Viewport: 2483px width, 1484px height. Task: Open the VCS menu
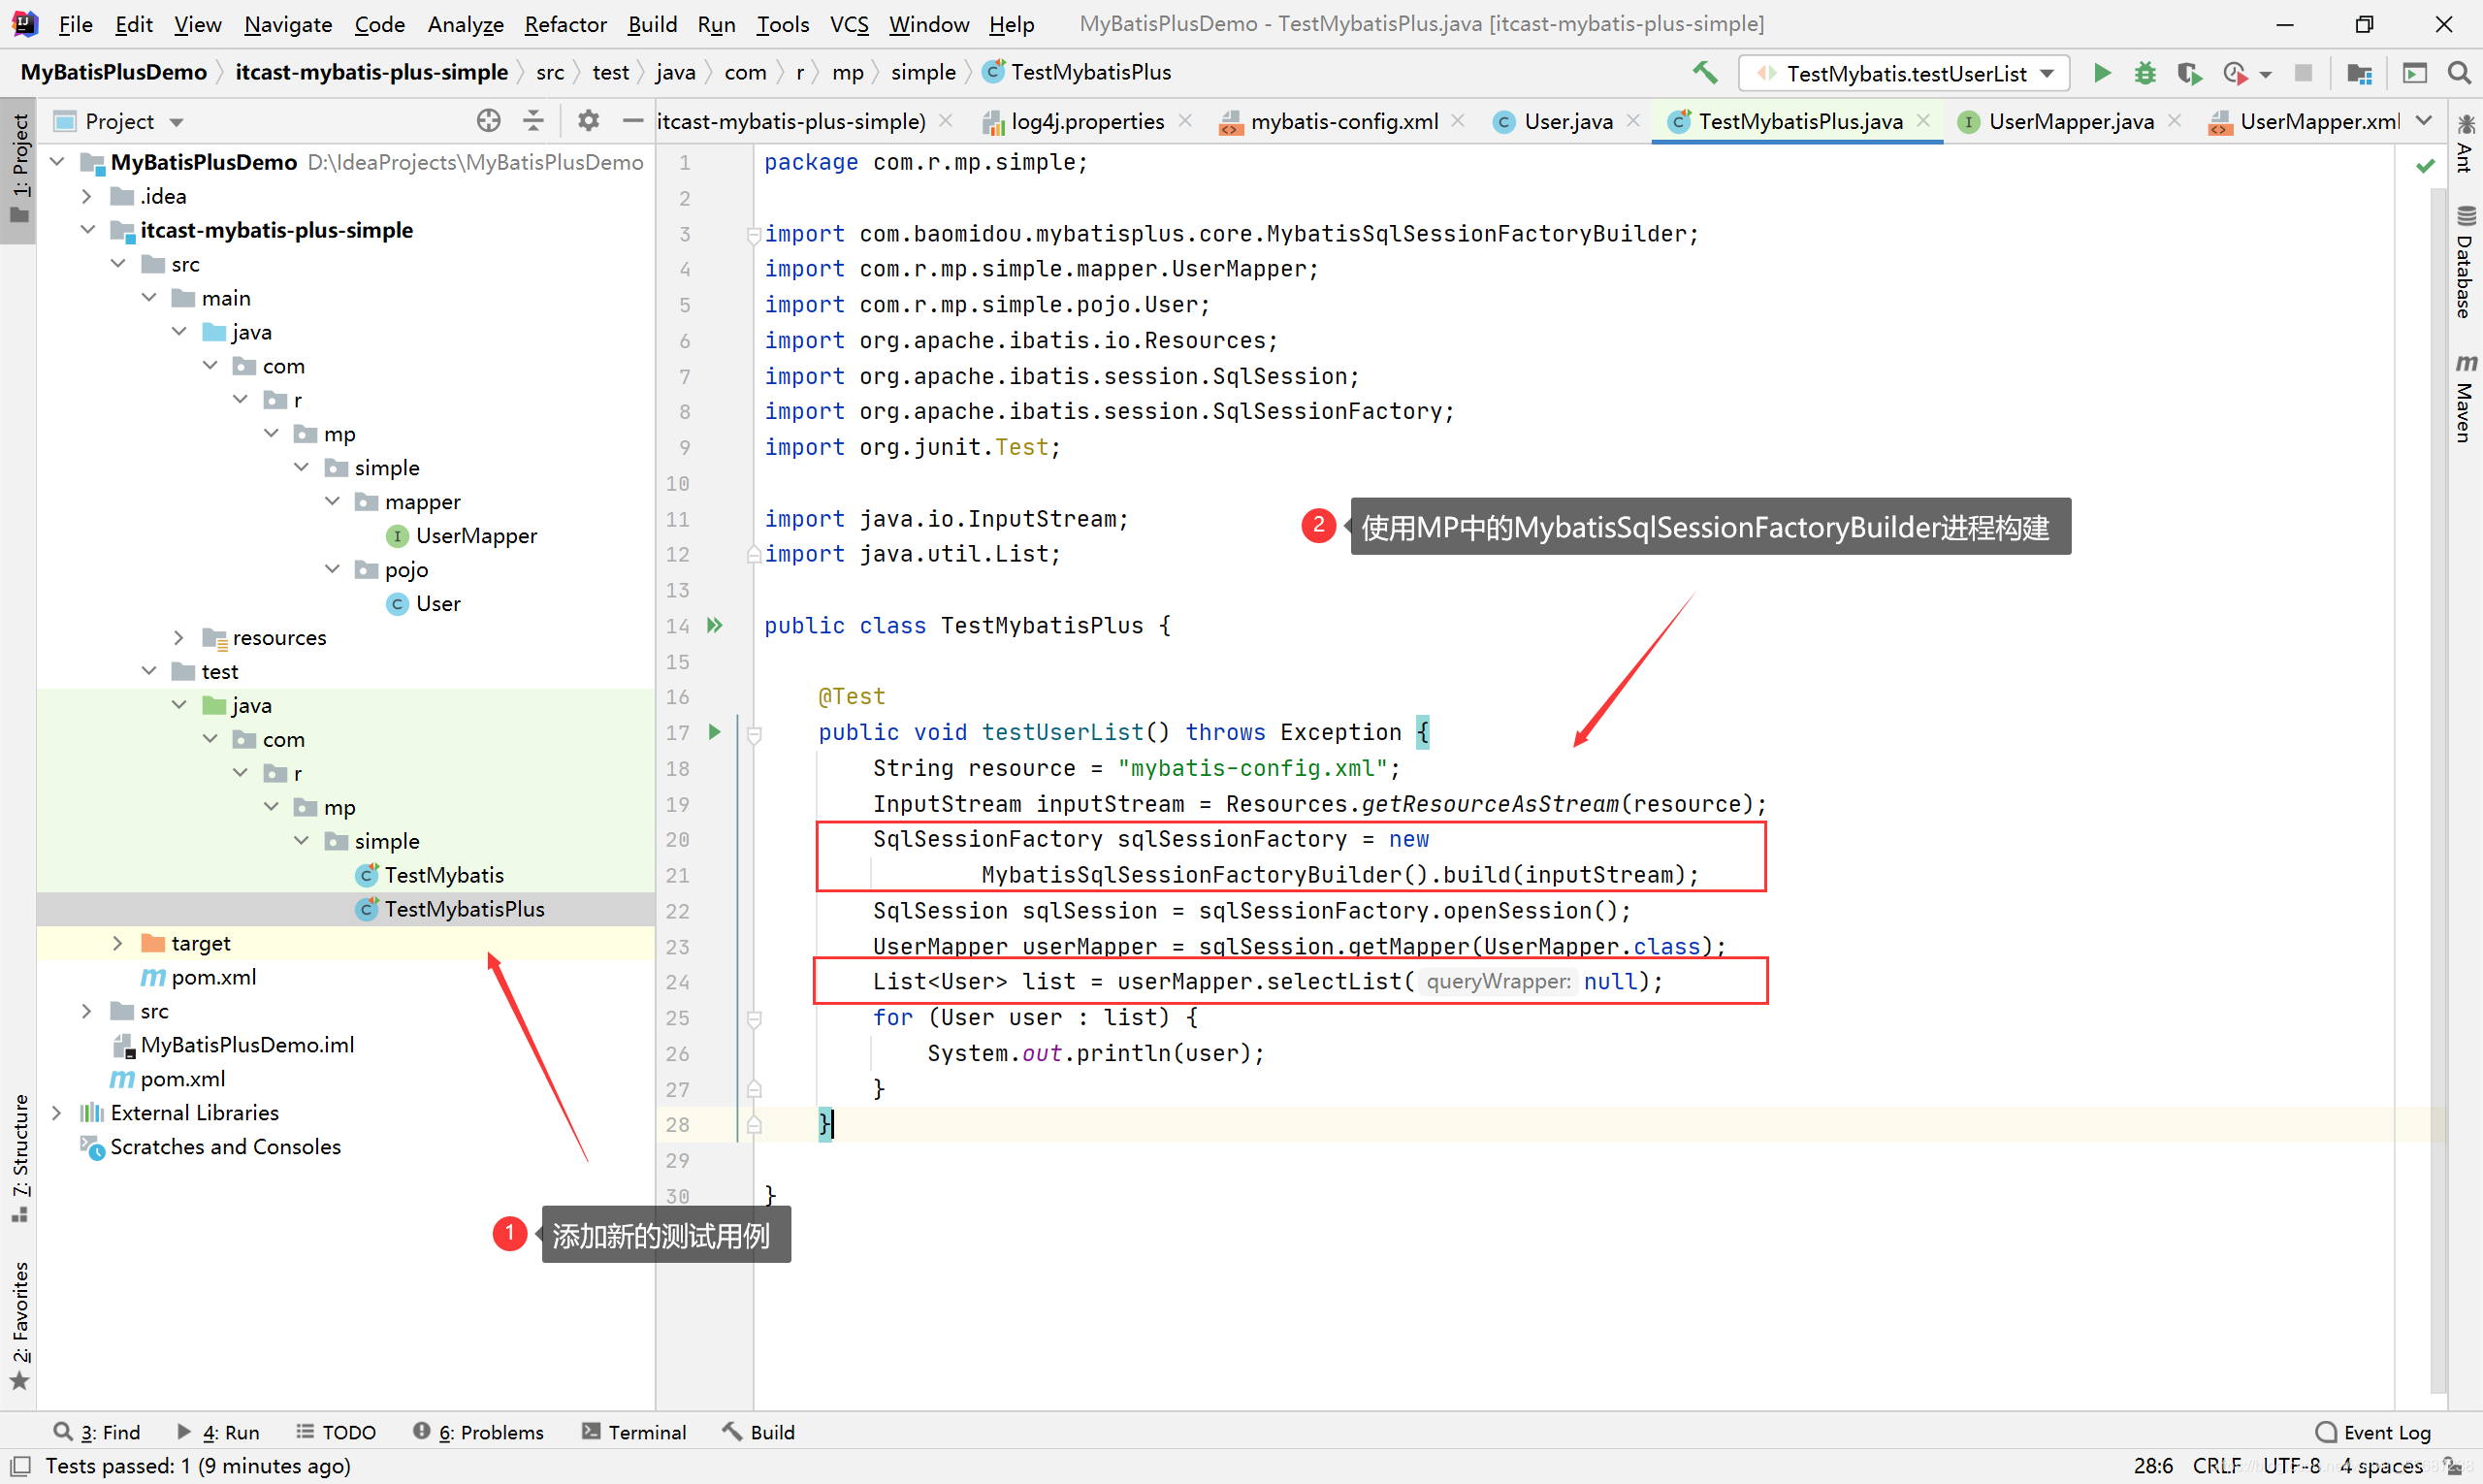coord(849,24)
